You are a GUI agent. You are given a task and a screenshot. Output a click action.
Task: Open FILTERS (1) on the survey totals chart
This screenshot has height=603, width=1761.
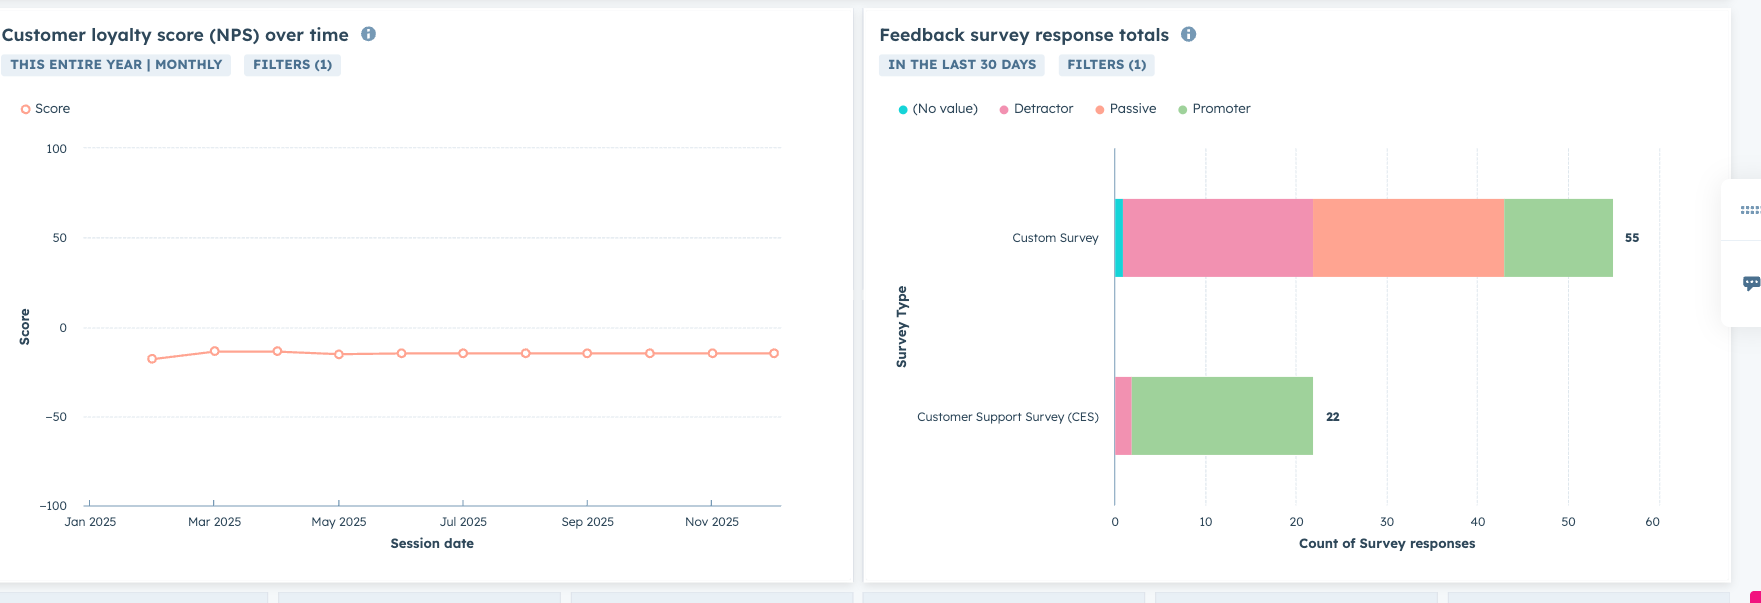1106,65
